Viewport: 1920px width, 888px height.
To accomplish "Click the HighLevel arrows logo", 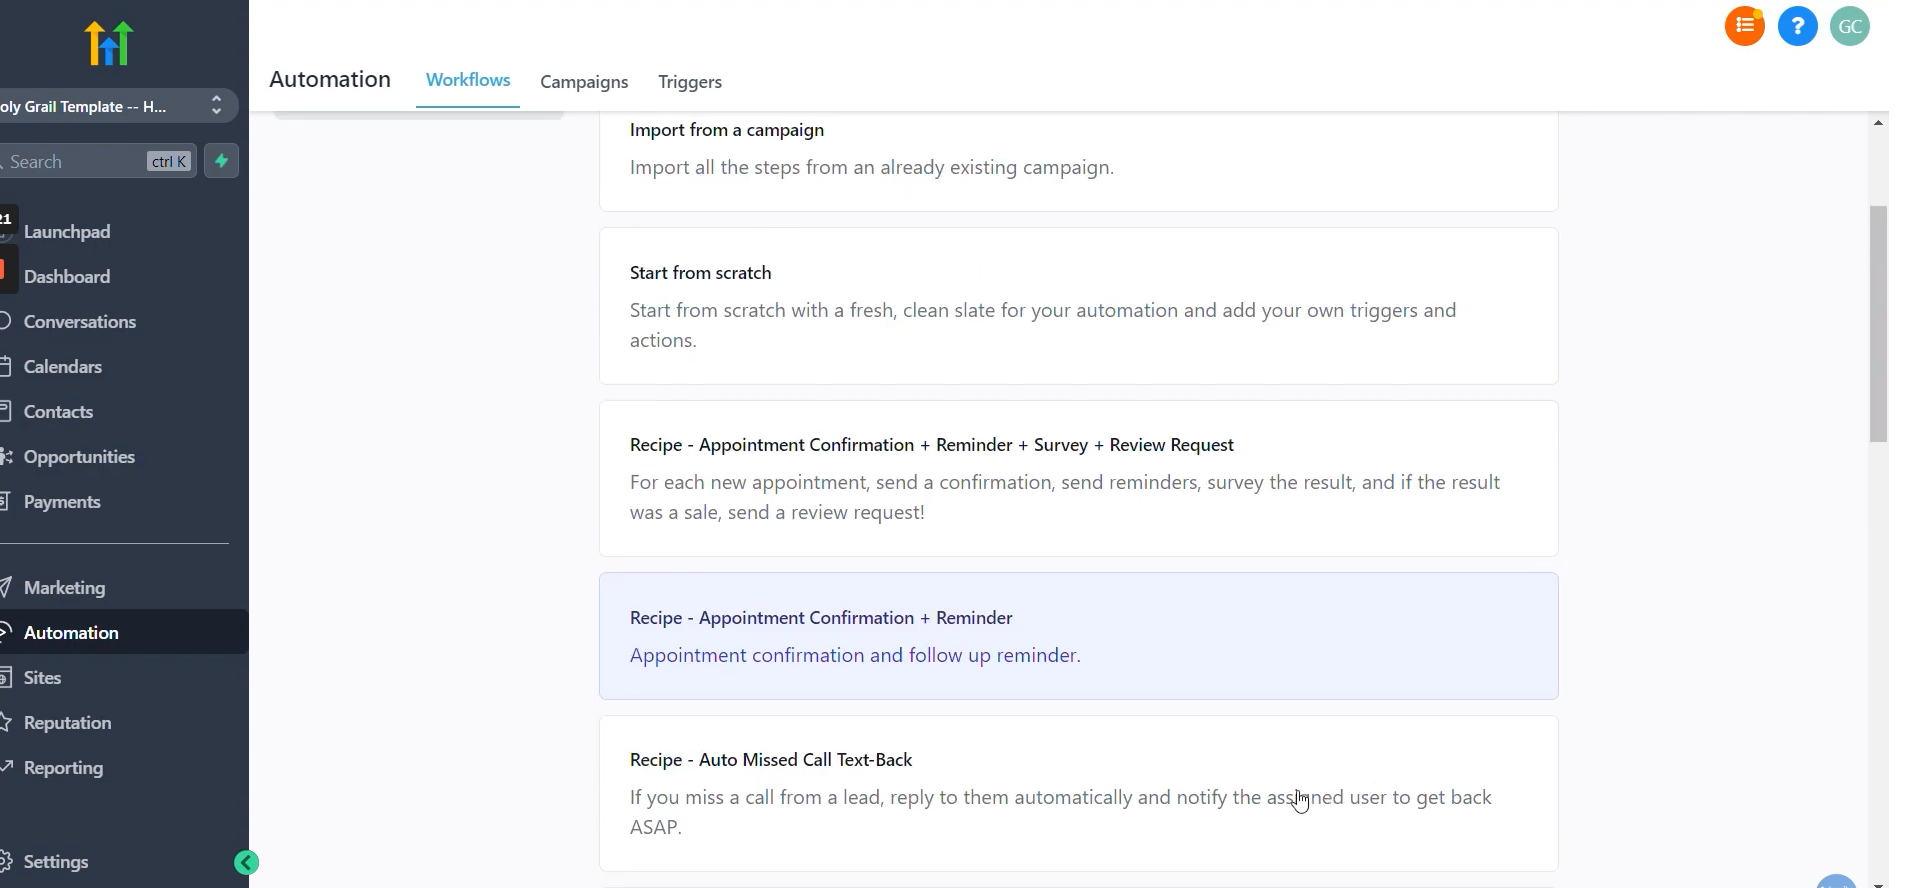I will (109, 43).
